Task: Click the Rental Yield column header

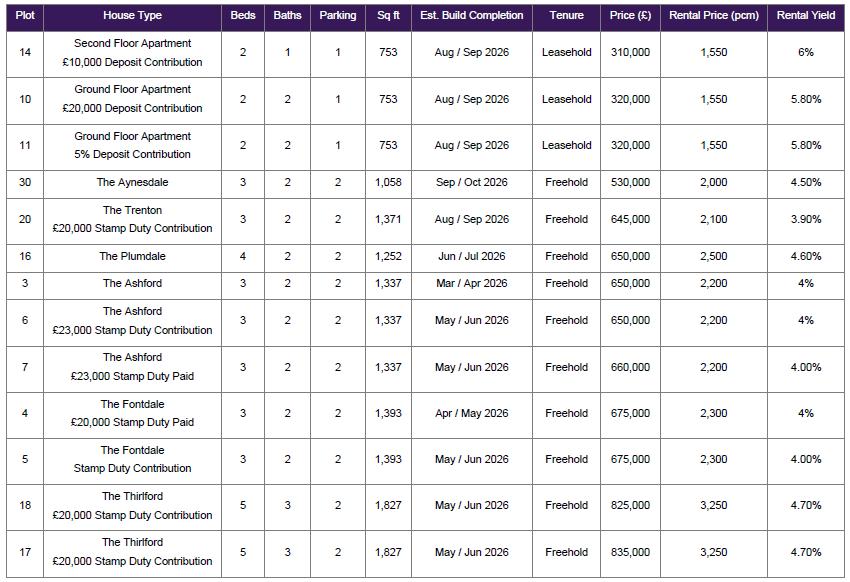Action: click(x=806, y=16)
